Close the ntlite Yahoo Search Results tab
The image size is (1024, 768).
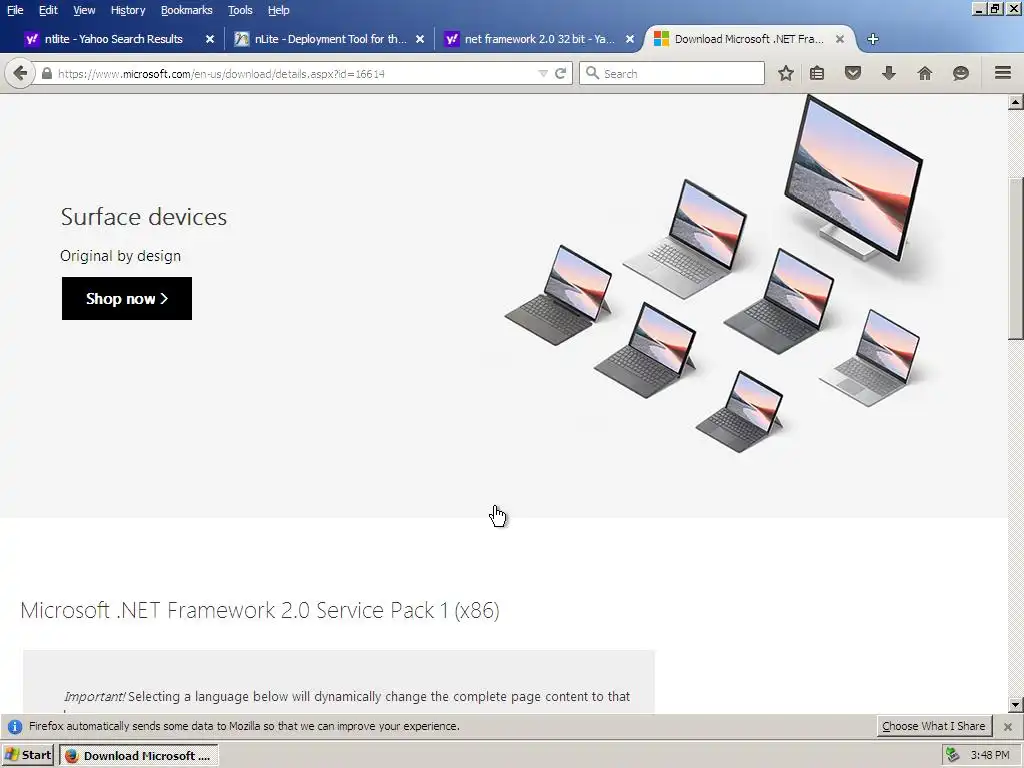pyautogui.click(x=210, y=39)
